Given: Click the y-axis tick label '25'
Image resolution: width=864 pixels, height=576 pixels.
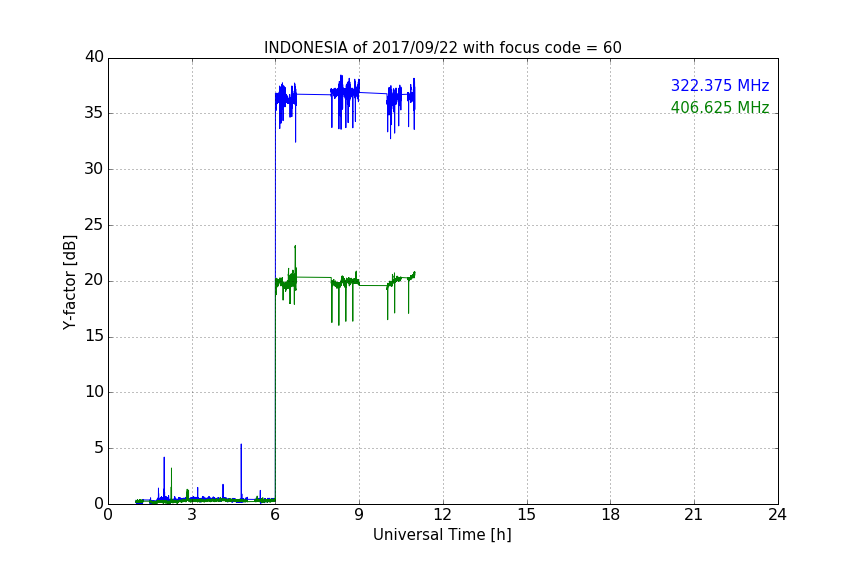Looking at the screenshot, I should click(94, 225).
